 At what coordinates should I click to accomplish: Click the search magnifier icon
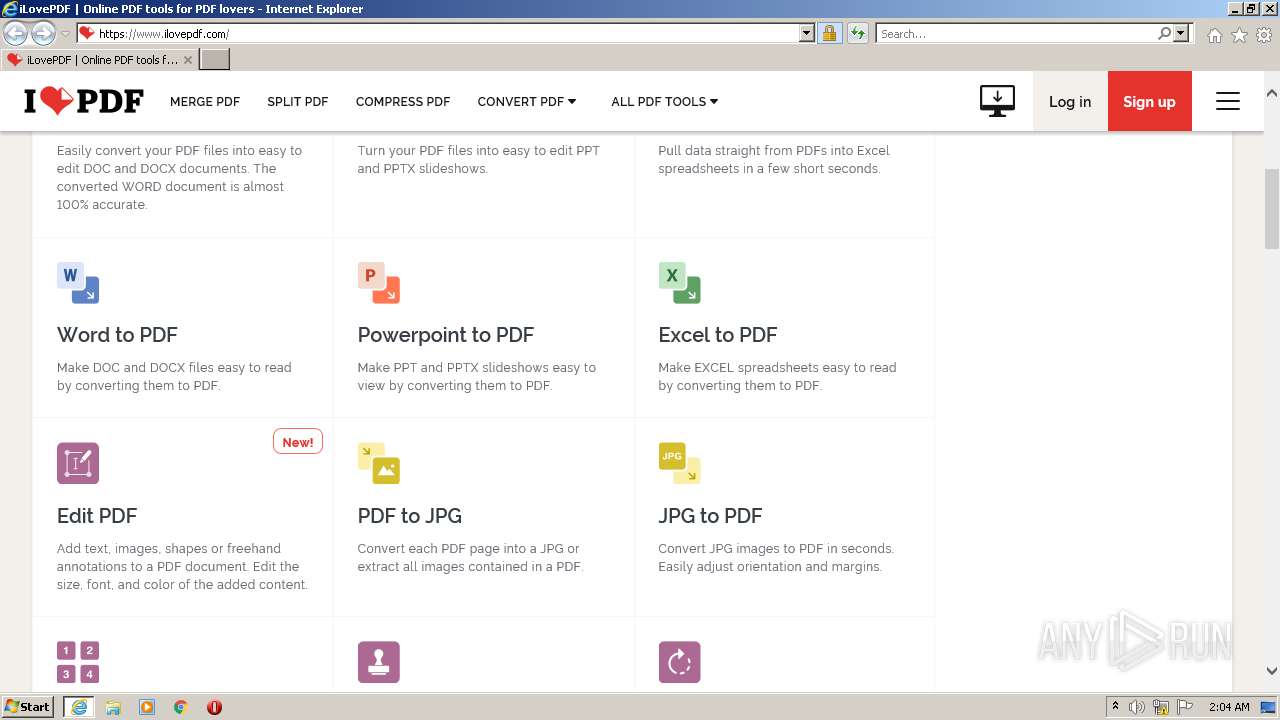coord(1164,33)
